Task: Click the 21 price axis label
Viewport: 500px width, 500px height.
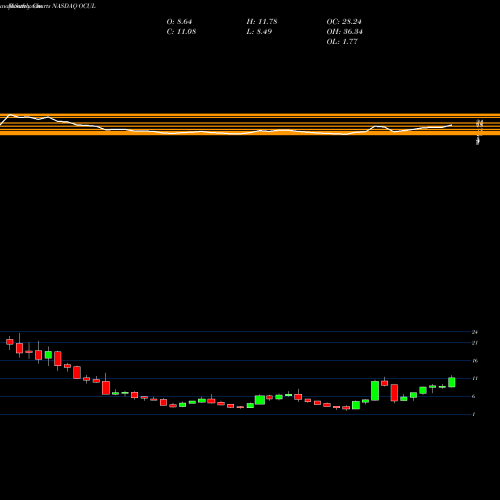Action: [475, 343]
